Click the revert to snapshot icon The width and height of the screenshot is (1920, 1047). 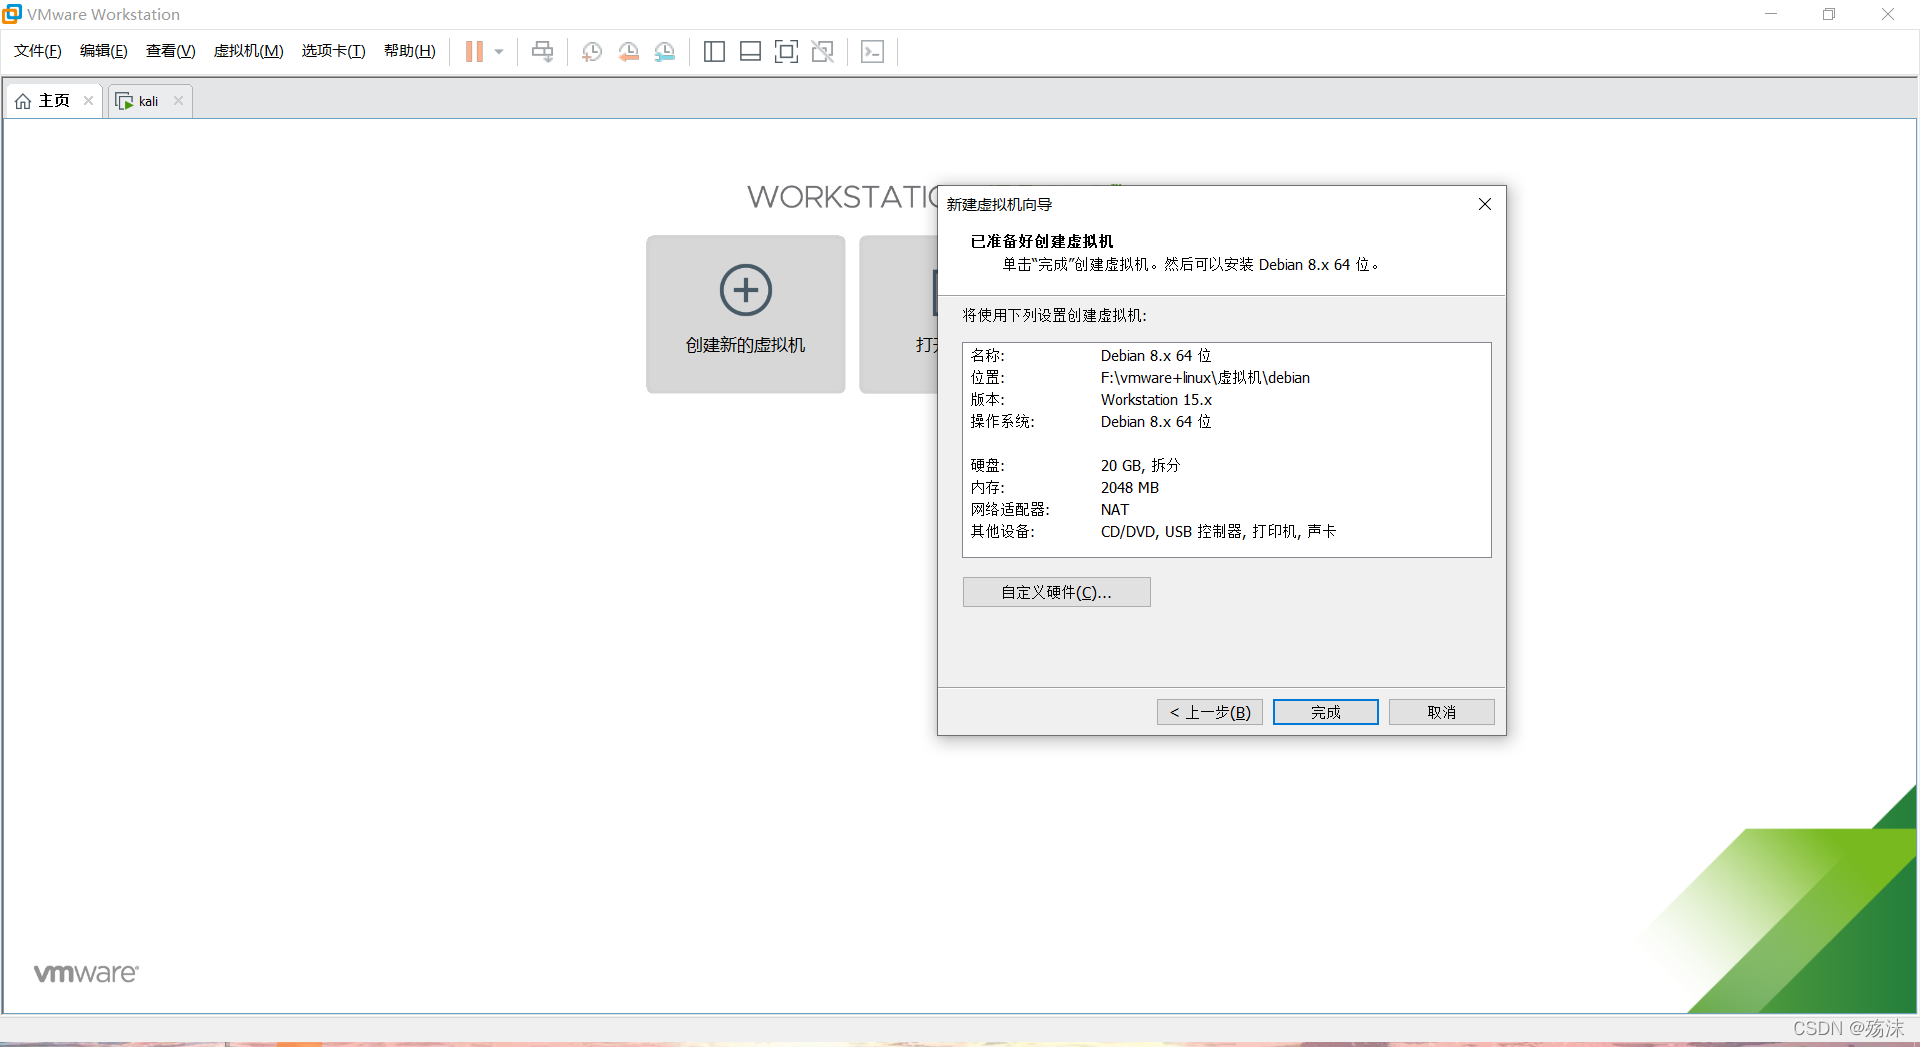coord(628,52)
